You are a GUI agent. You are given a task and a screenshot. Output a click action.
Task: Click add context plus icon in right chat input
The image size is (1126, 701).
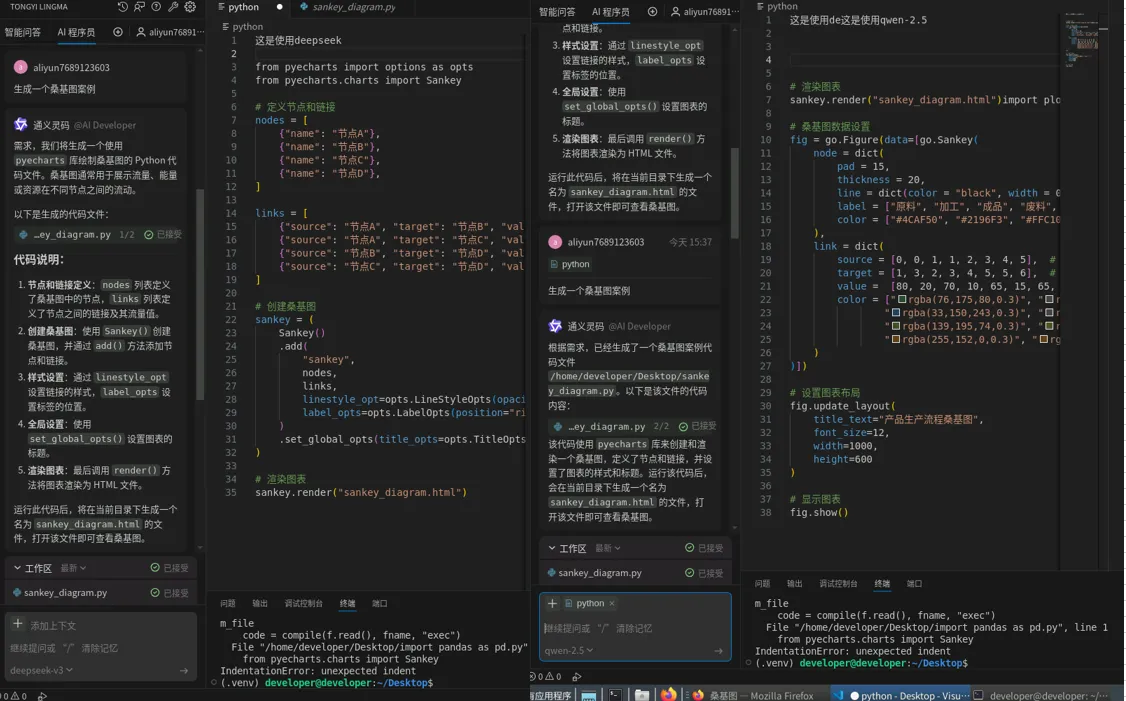[x=552, y=603]
